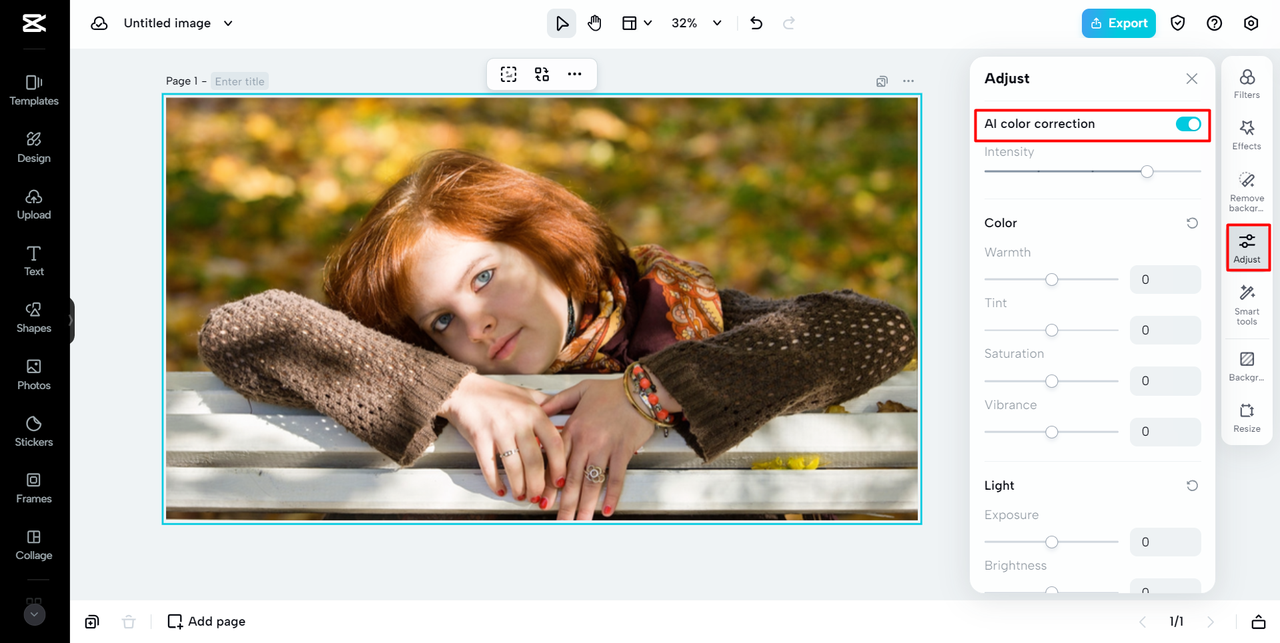
Task: Open settings hexagon gear icon
Action: (1251, 23)
